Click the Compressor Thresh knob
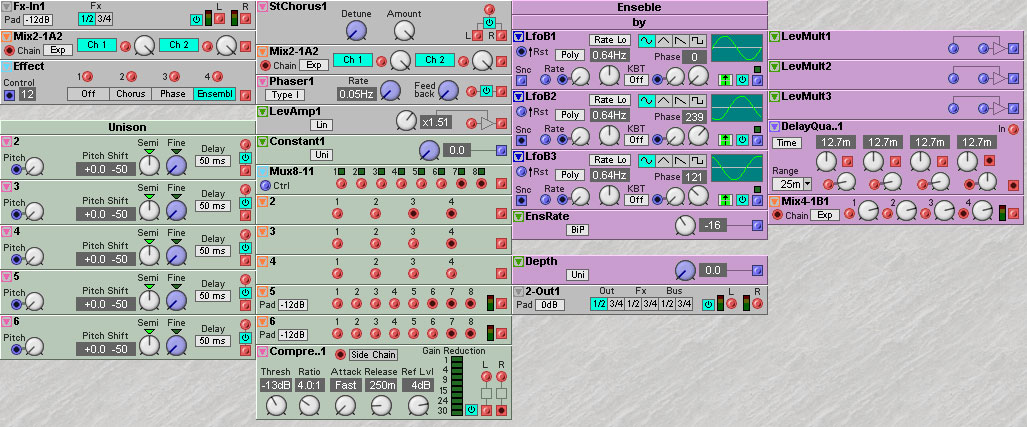Screen dimensions: 1027x427 [x=275, y=404]
